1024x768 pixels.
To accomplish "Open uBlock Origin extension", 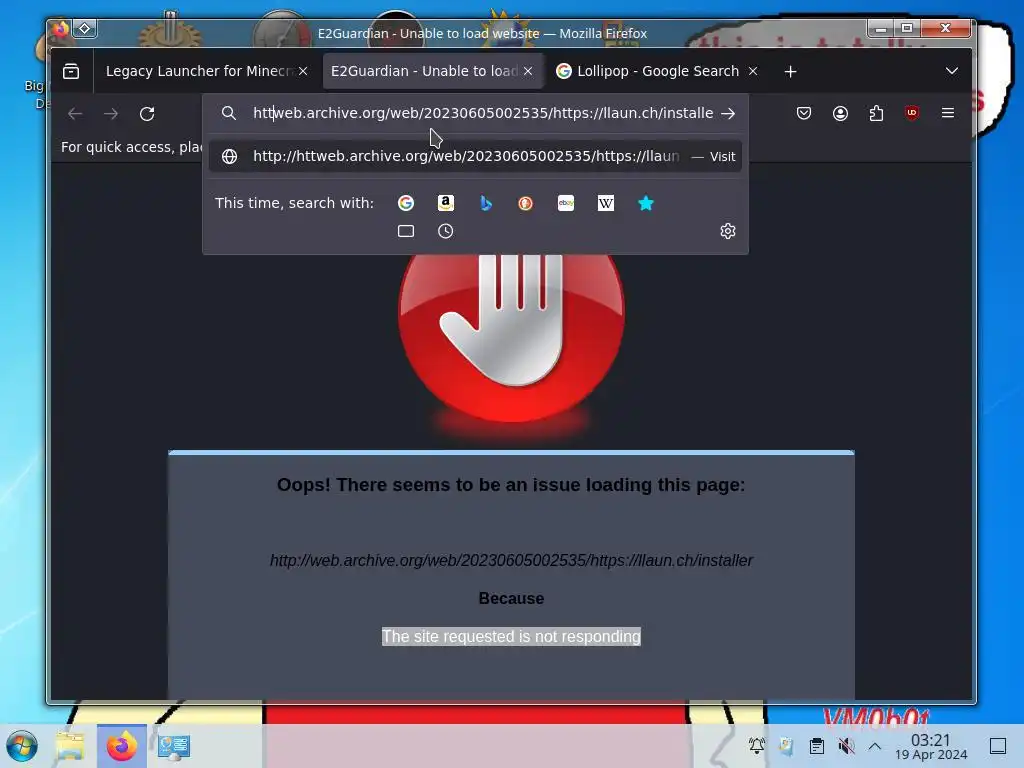I will 912,114.
